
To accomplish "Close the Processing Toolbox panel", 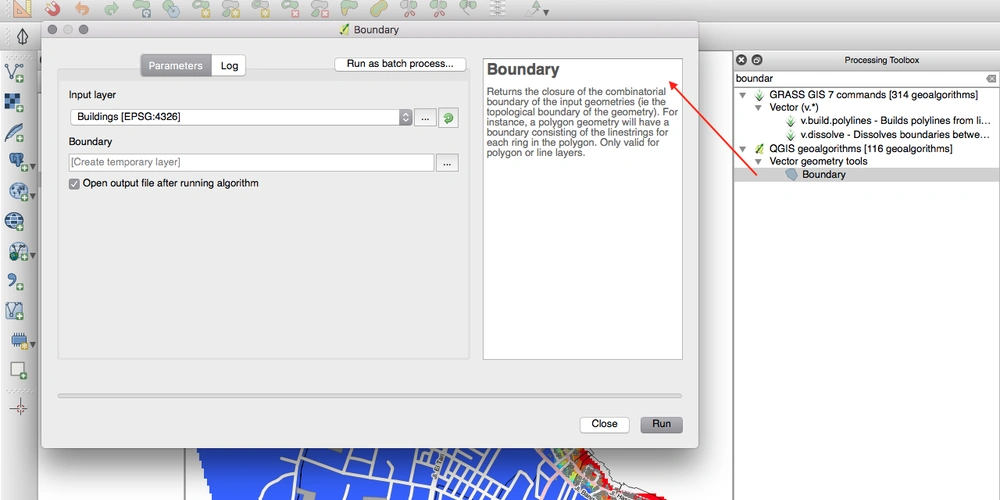I will tap(741, 60).
